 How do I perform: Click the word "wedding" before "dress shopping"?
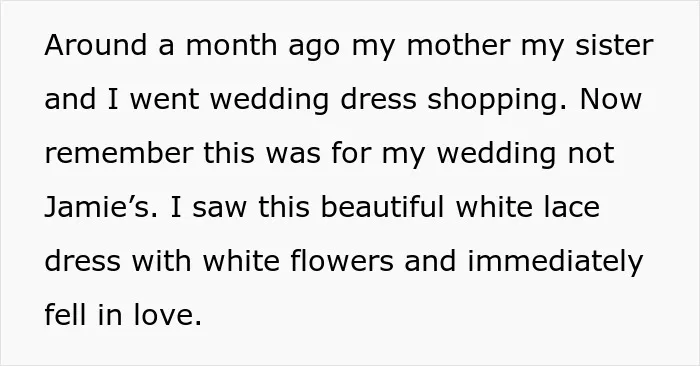click(x=269, y=99)
